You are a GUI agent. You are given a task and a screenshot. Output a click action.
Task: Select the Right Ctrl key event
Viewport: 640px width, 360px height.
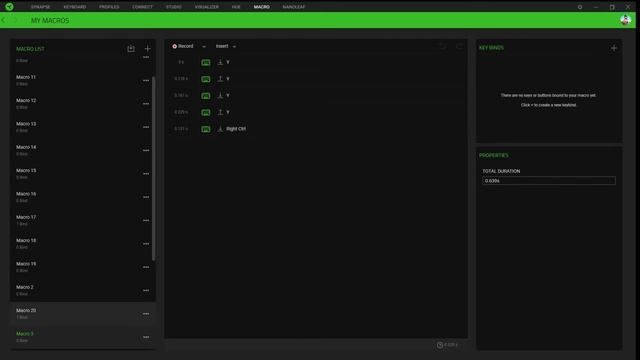[236, 129]
